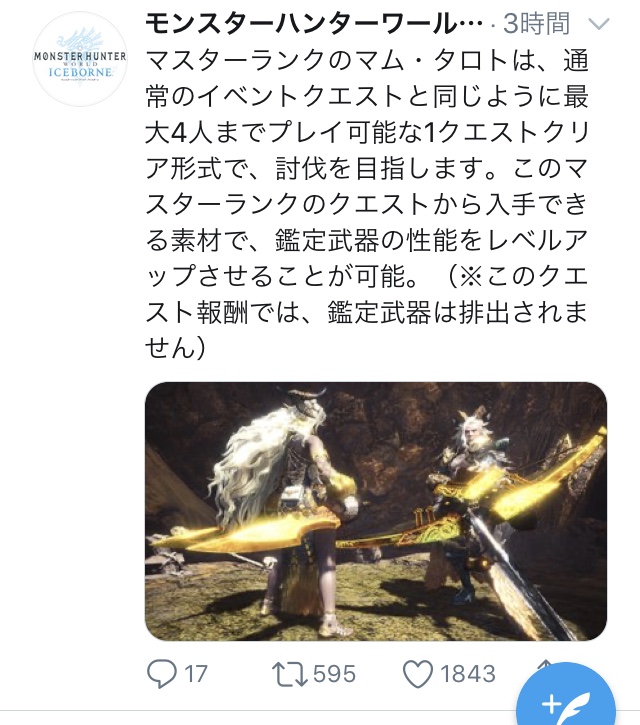Open the tweet options chevron menu

pyautogui.click(x=599, y=24)
